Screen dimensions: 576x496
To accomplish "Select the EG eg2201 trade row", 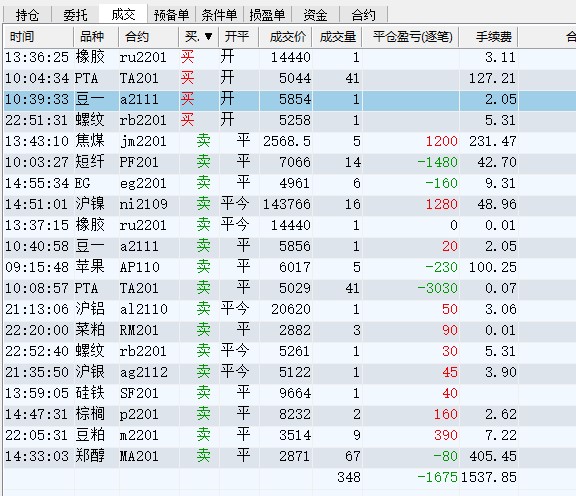I will (290, 183).
